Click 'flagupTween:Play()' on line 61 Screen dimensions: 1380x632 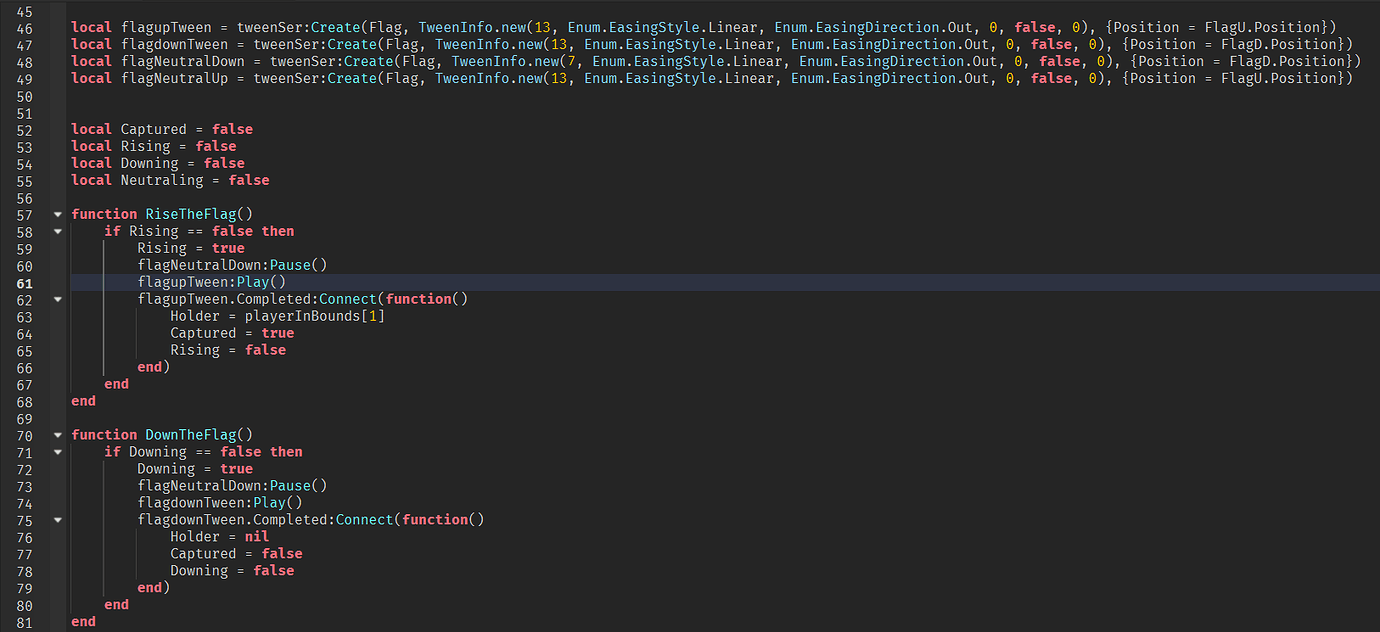(x=212, y=282)
